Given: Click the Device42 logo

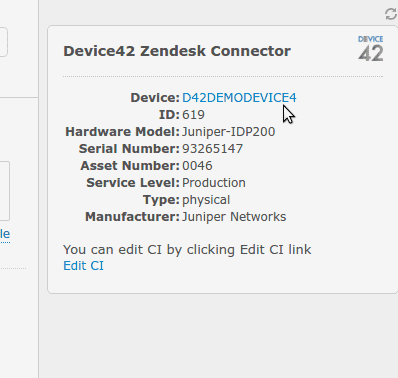Looking at the screenshot, I should pyautogui.click(x=371, y=49).
